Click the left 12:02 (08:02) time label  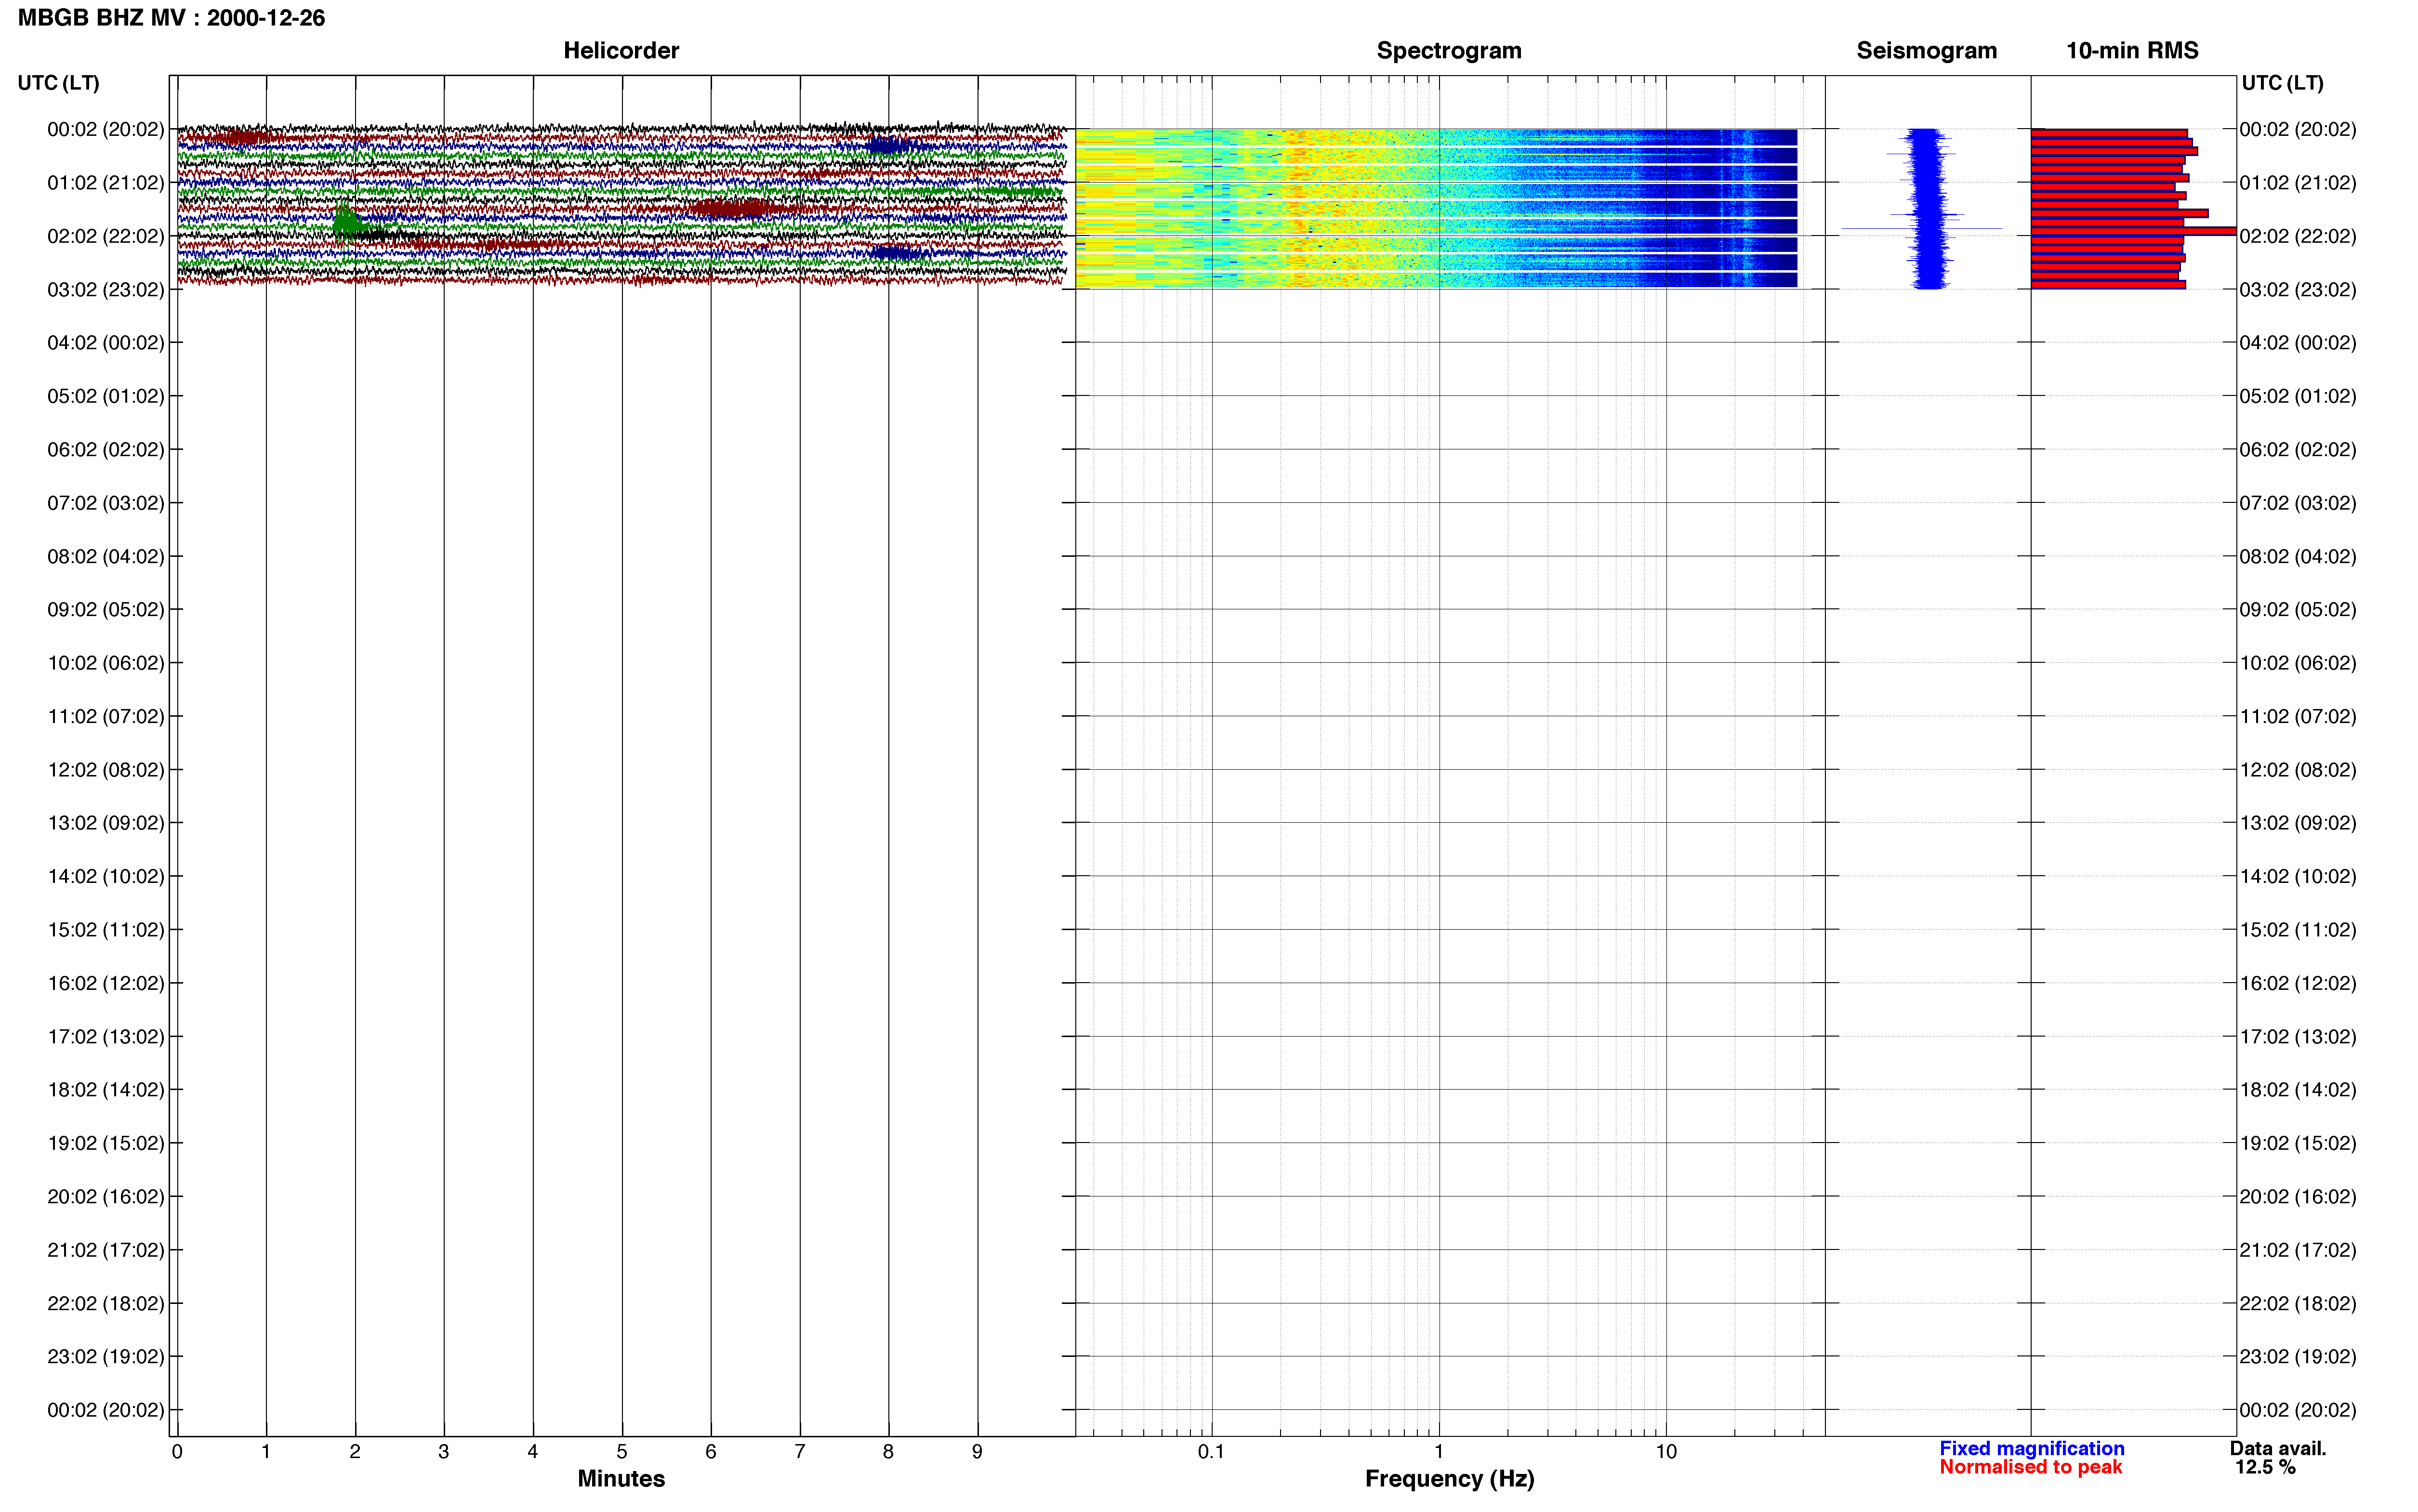106,770
